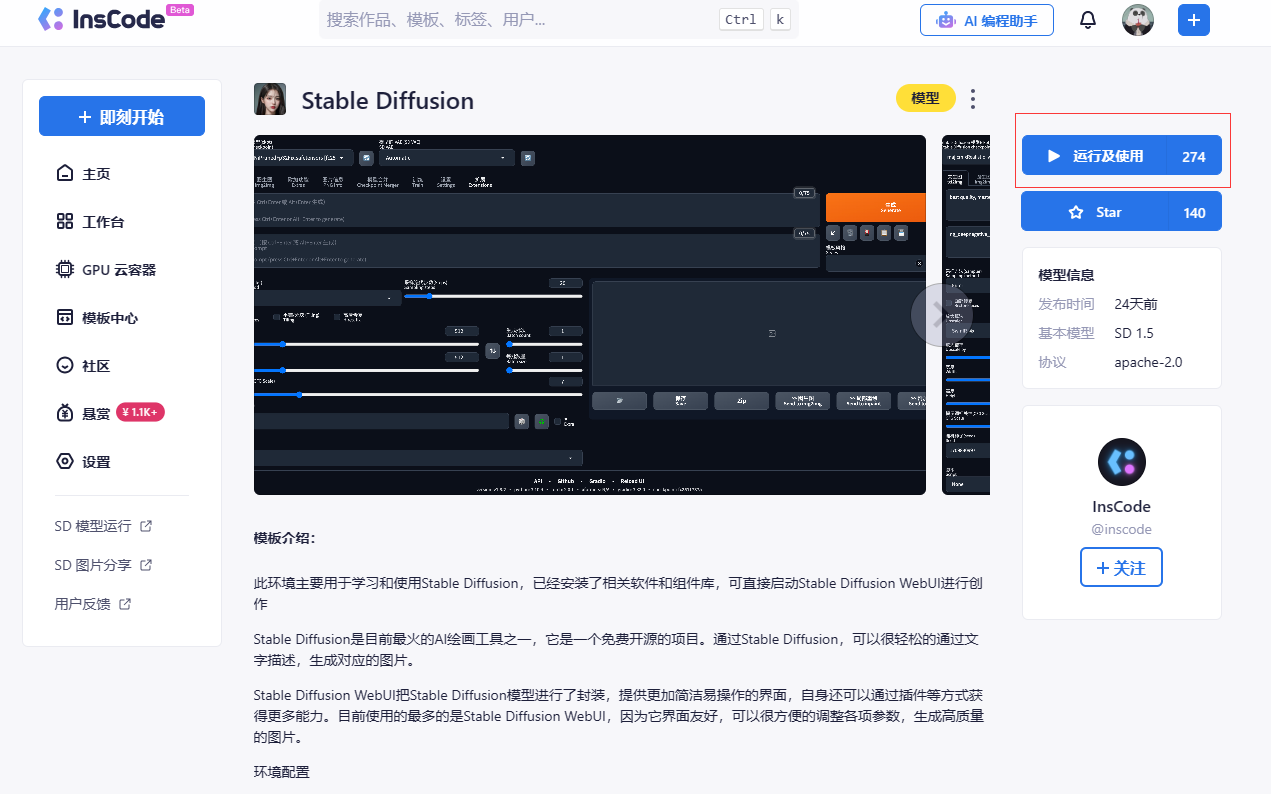Screen dimensions: 1271x794
Task: Click the template icon beside 模板中心
Action: click(x=65, y=318)
